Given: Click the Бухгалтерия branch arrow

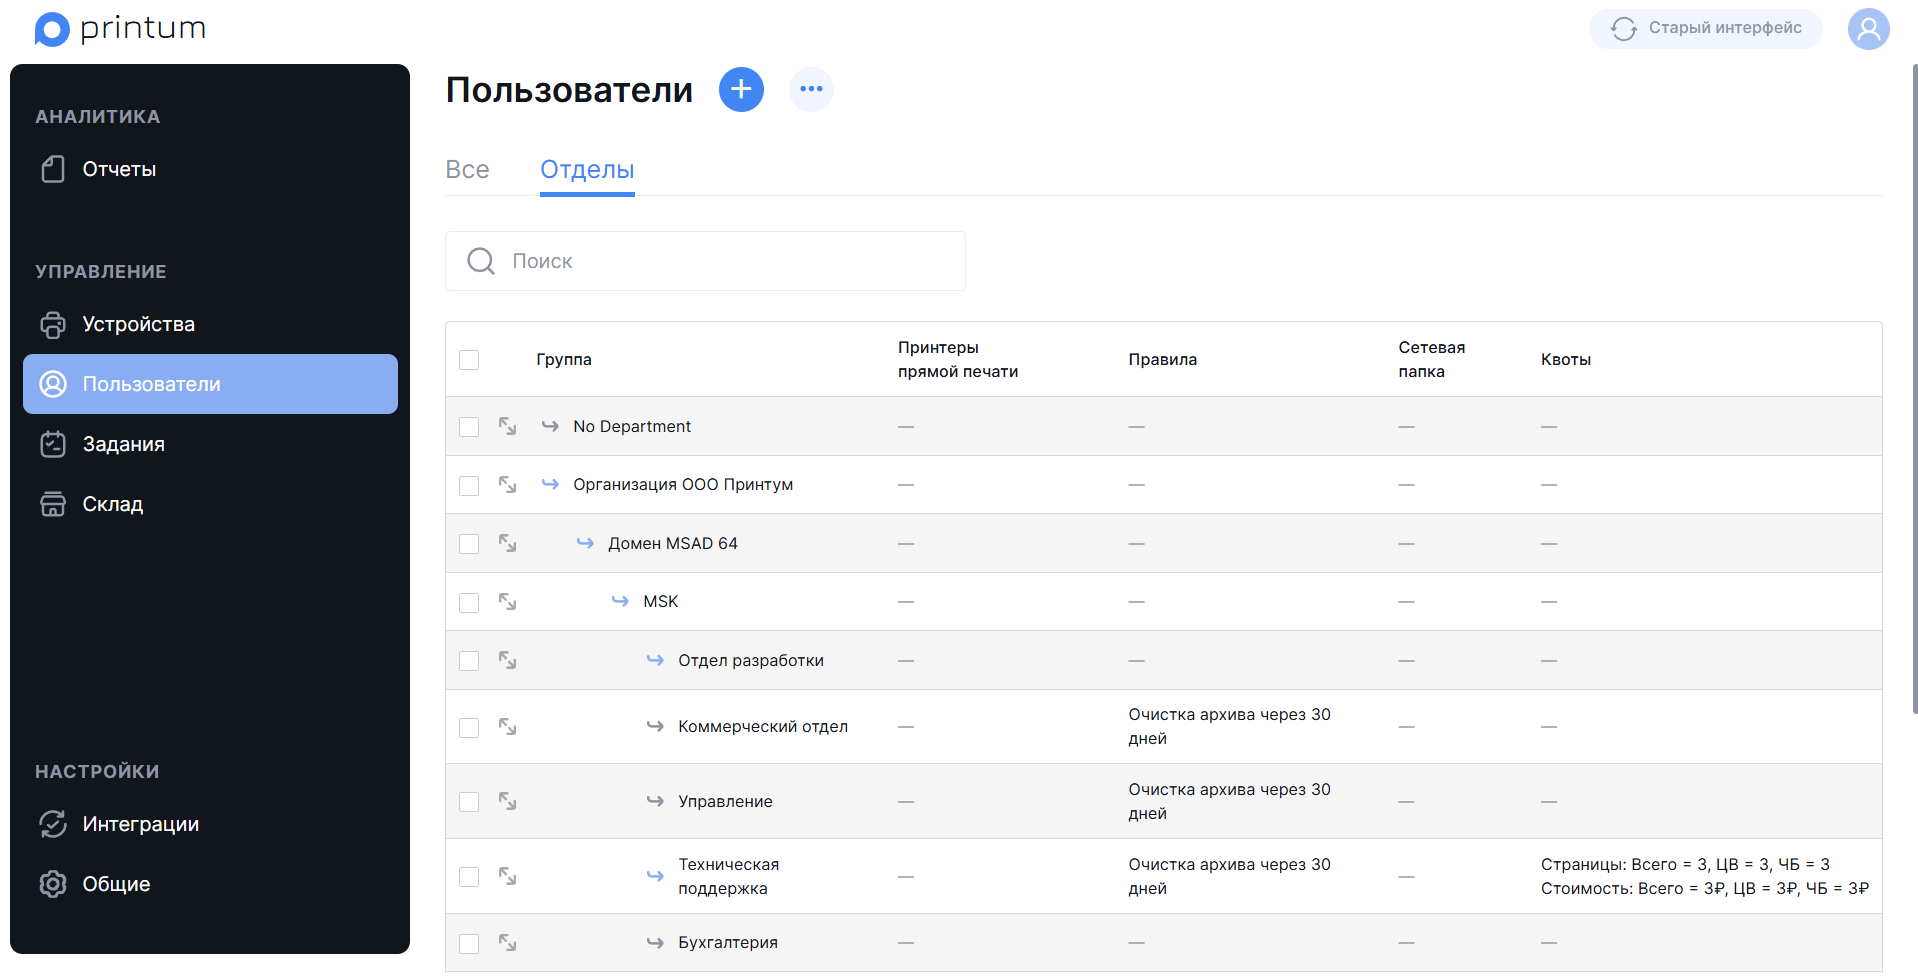Looking at the screenshot, I should click(x=655, y=942).
